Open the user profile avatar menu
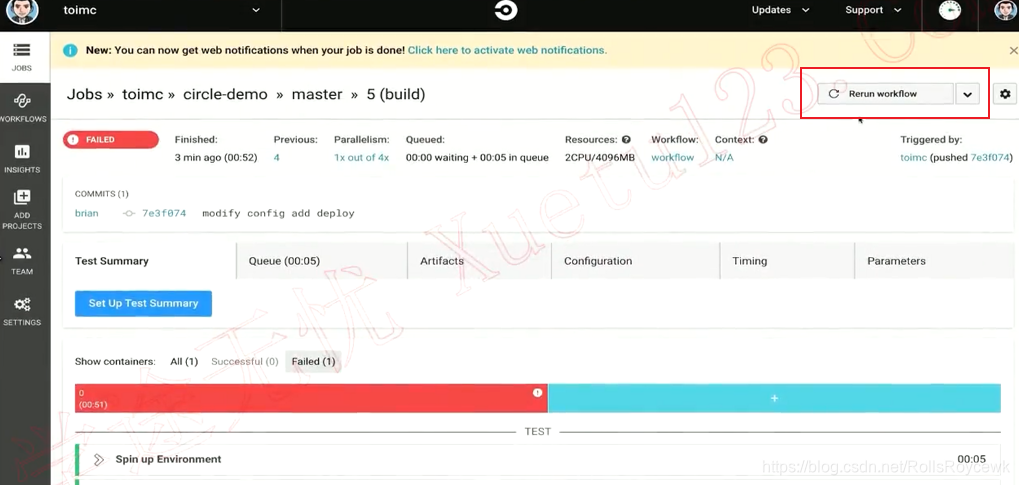 point(1007,10)
